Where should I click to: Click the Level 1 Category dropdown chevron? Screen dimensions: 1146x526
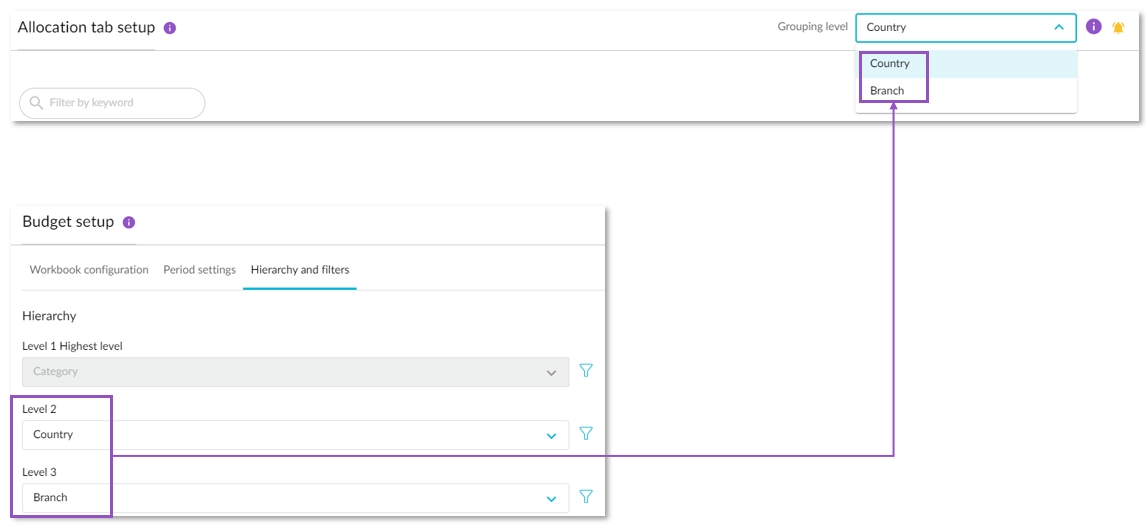click(551, 373)
